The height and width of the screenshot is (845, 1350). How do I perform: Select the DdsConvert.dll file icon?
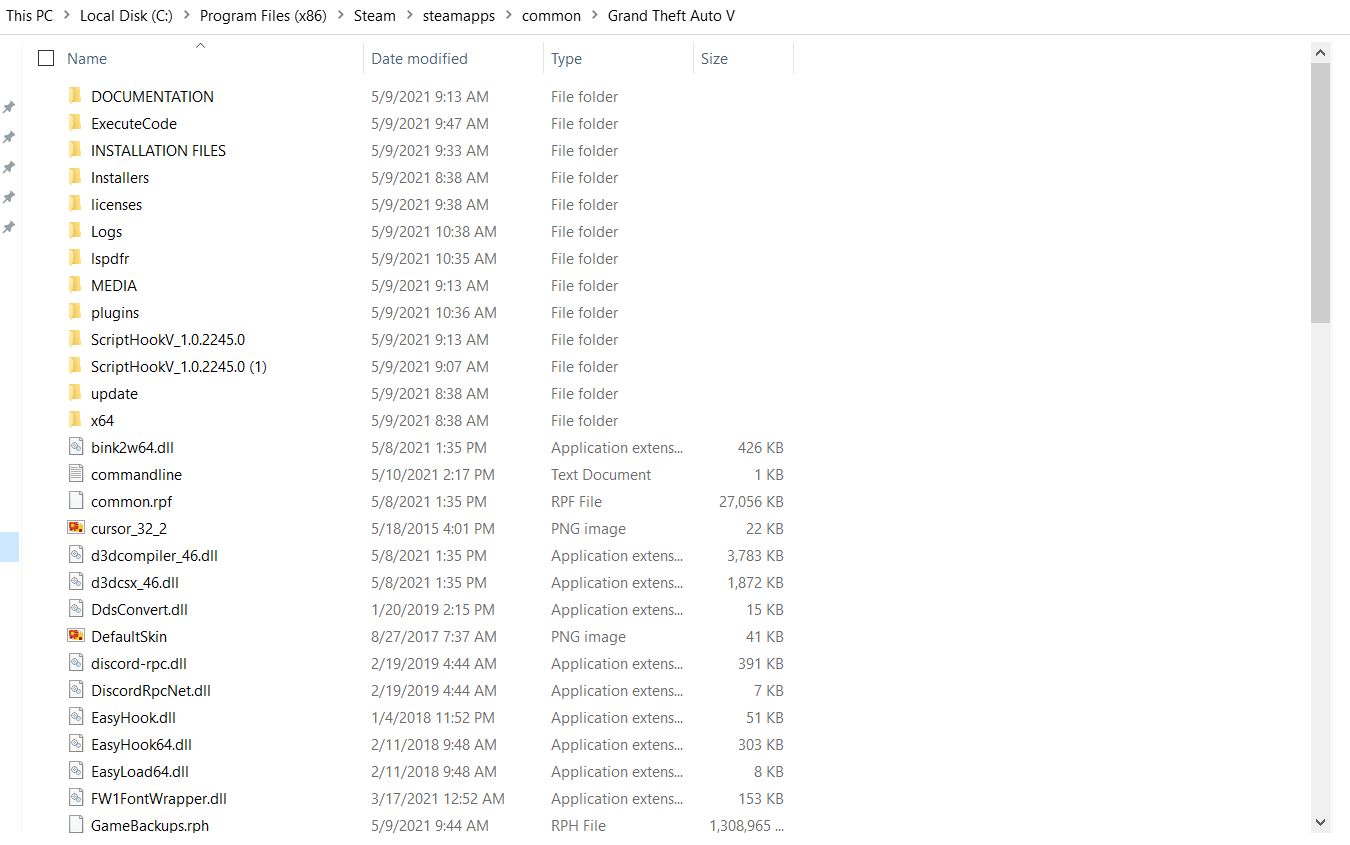[x=75, y=609]
